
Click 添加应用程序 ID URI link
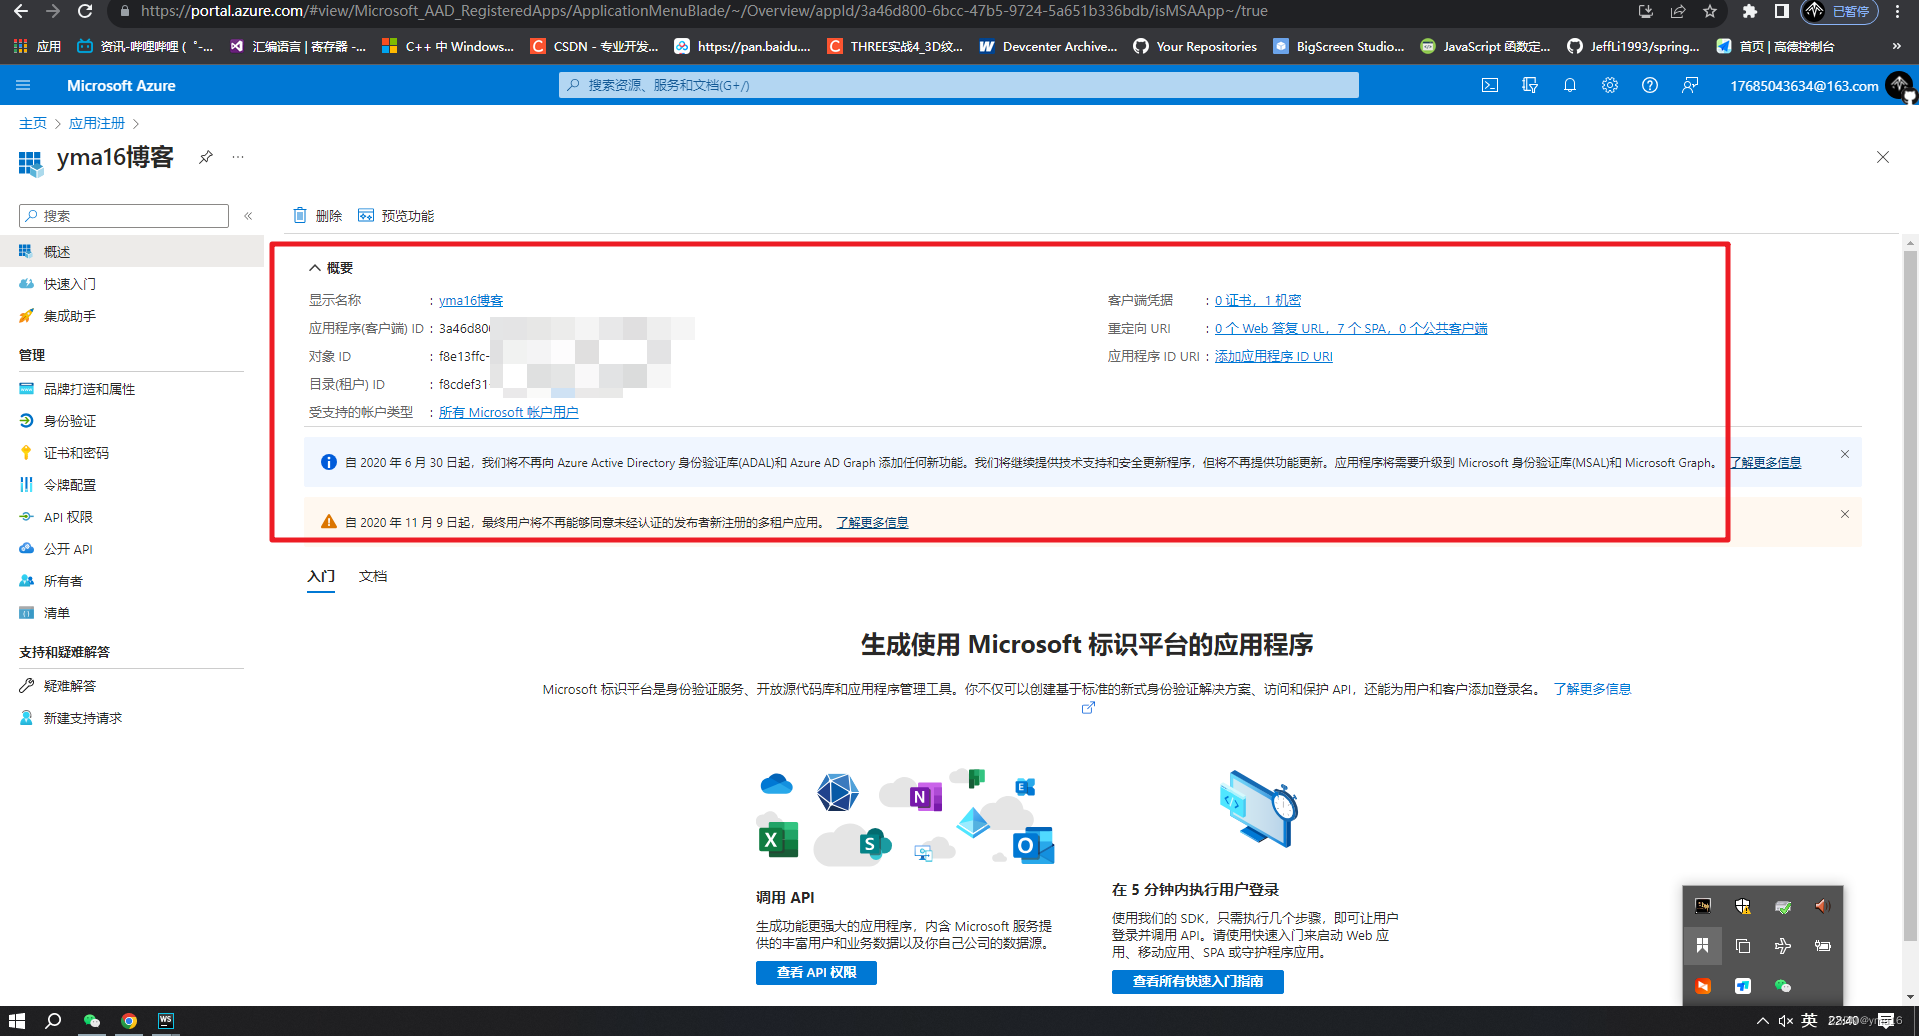click(x=1274, y=356)
